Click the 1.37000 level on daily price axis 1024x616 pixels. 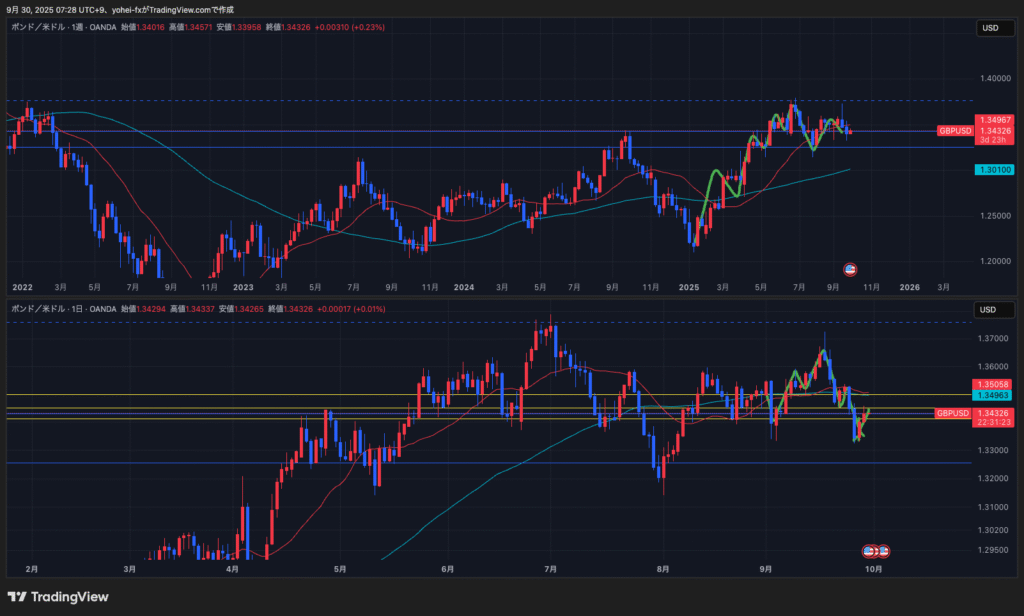994,339
